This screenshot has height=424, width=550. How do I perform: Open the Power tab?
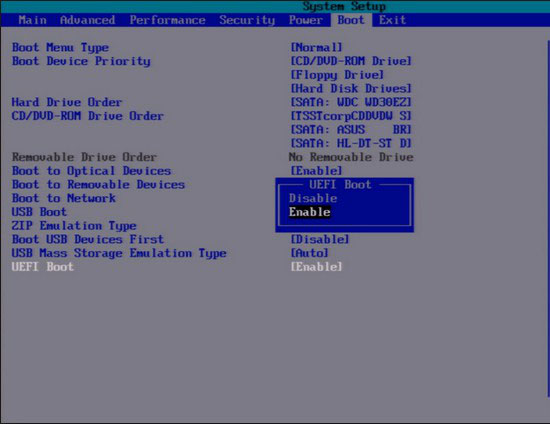pos(306,20)
